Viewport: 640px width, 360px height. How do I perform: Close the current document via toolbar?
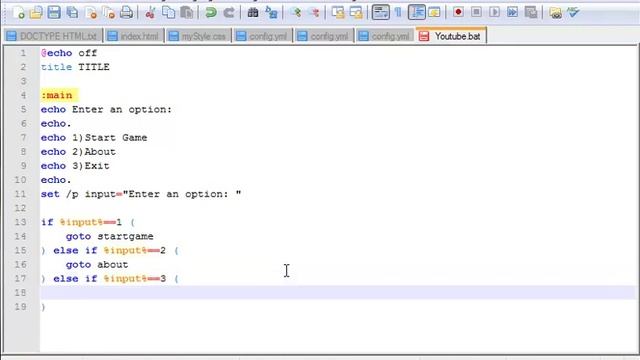91,13
